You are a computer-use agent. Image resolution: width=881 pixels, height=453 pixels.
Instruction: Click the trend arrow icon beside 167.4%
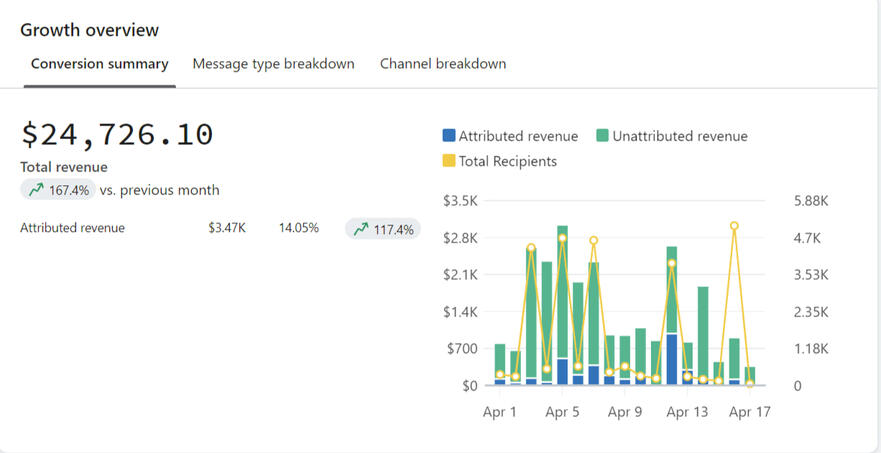click(36, 190)
